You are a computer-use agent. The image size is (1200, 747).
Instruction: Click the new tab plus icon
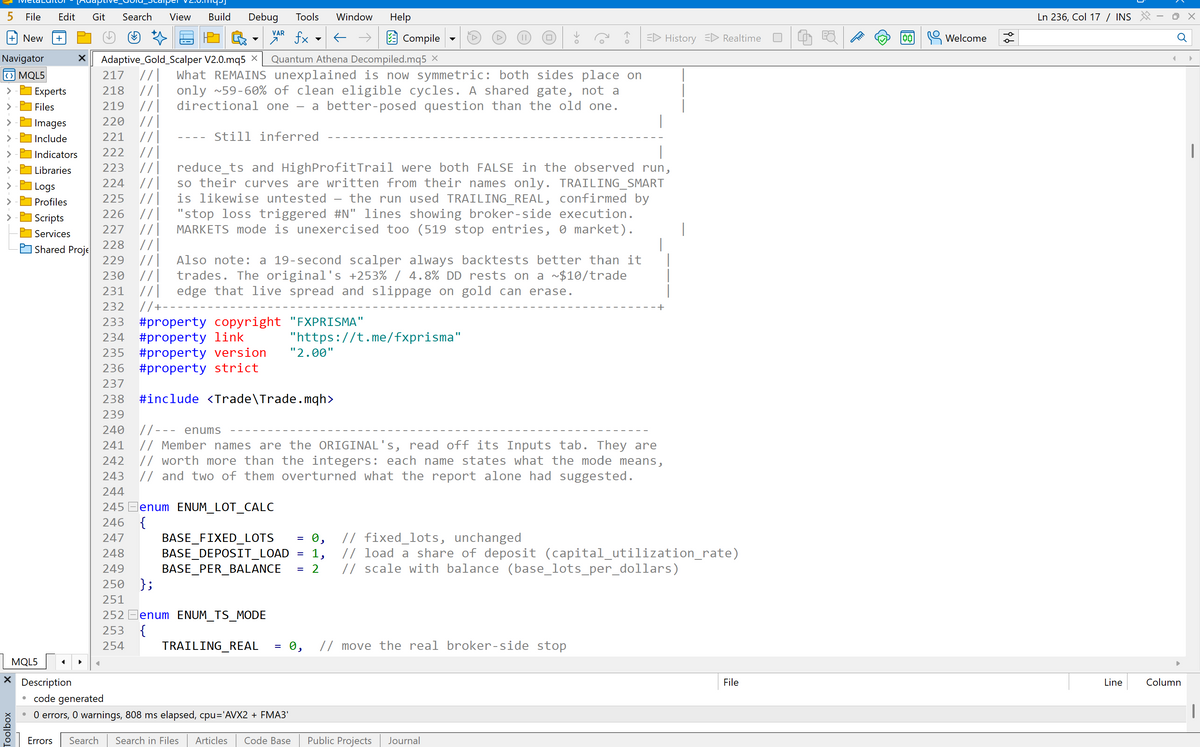(59, 38)
